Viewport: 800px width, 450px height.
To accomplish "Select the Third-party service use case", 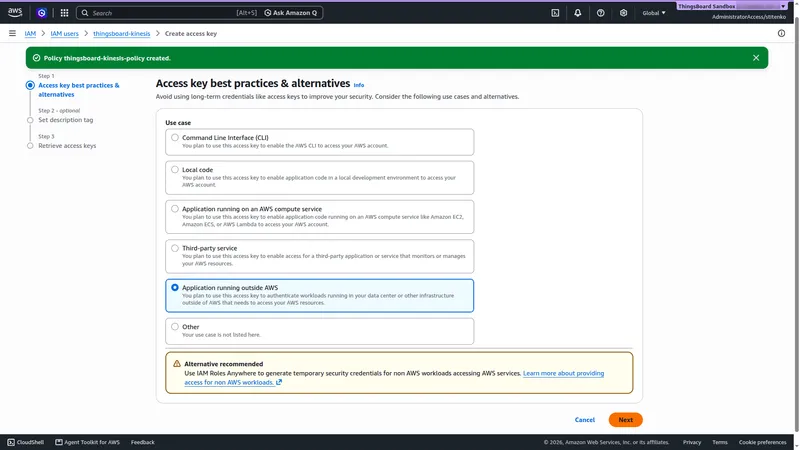I will pyautogui.click(x=319, y=256).
